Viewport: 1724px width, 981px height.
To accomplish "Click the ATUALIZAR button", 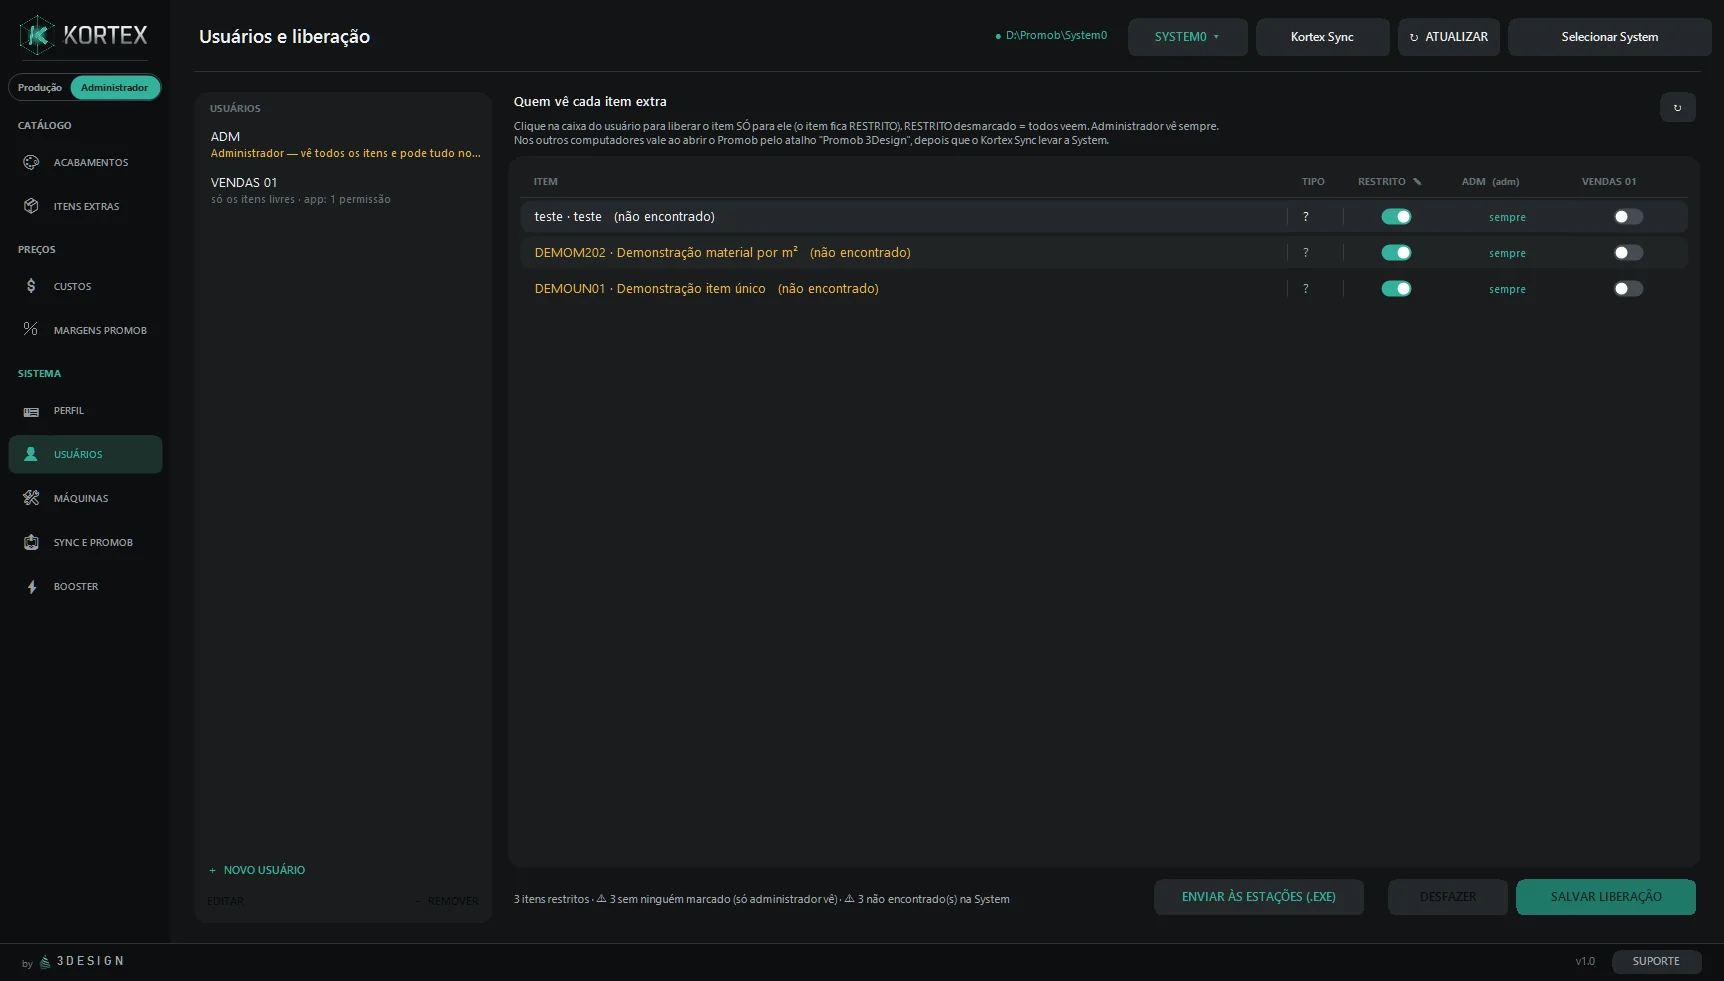I will [1448, 37].
